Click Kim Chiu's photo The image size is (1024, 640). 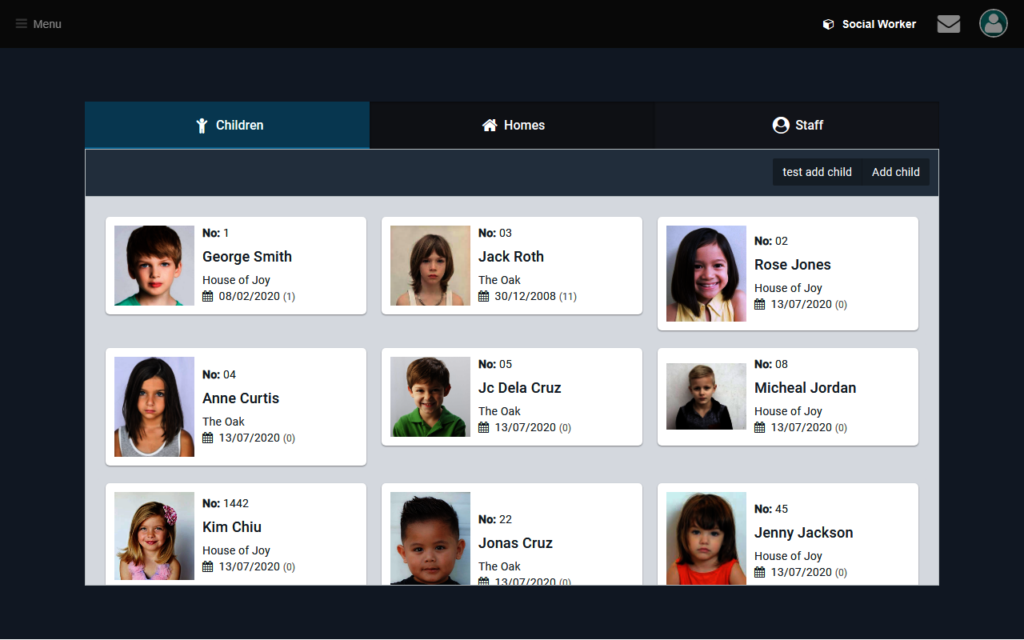coord(154,536)
